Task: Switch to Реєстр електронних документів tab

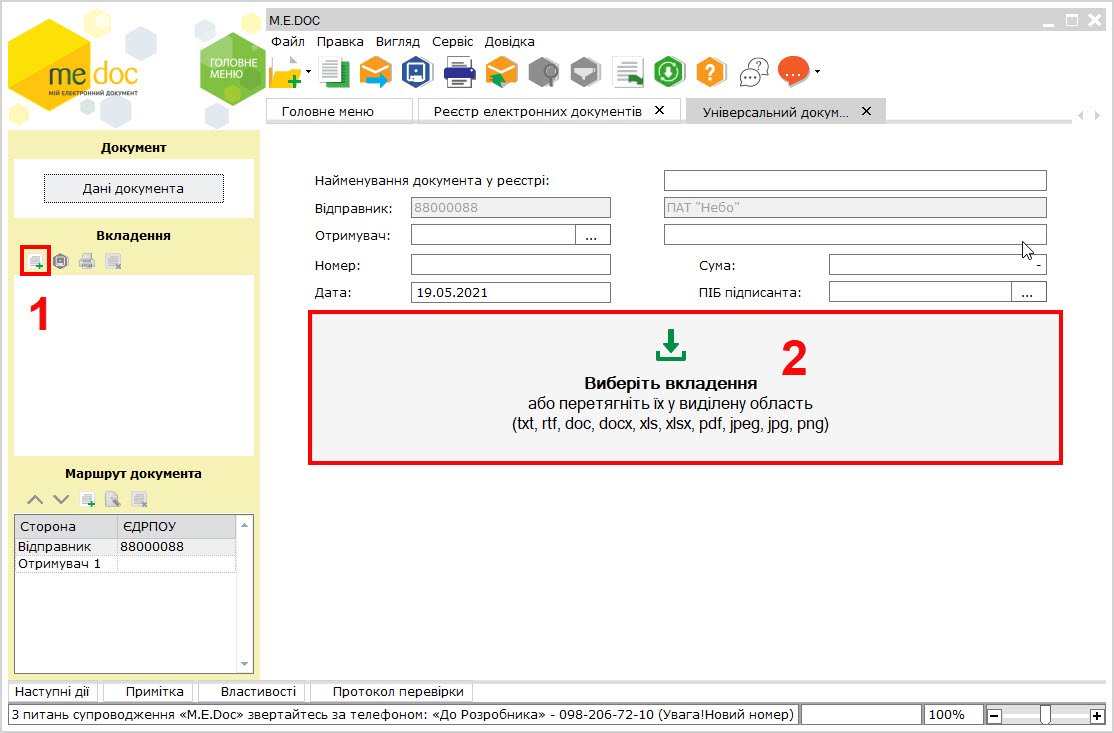Action: point(538,112)
